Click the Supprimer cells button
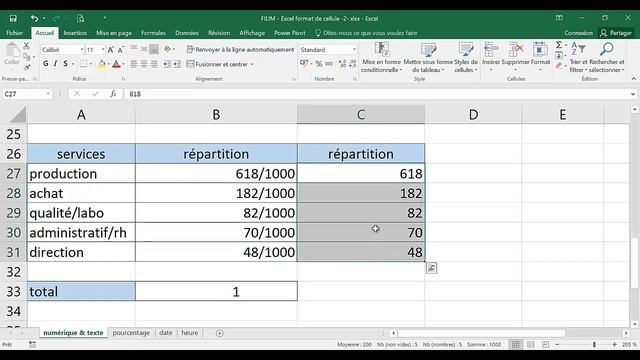Screen dimensions: 640x360 point(515,57)
